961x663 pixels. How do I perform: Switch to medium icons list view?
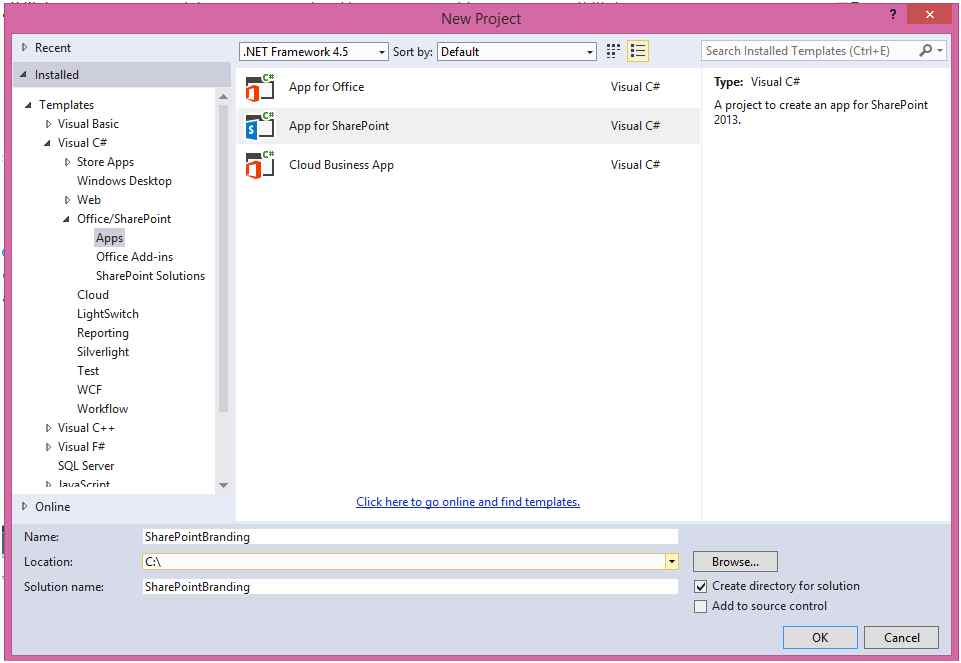coord(638,51)
